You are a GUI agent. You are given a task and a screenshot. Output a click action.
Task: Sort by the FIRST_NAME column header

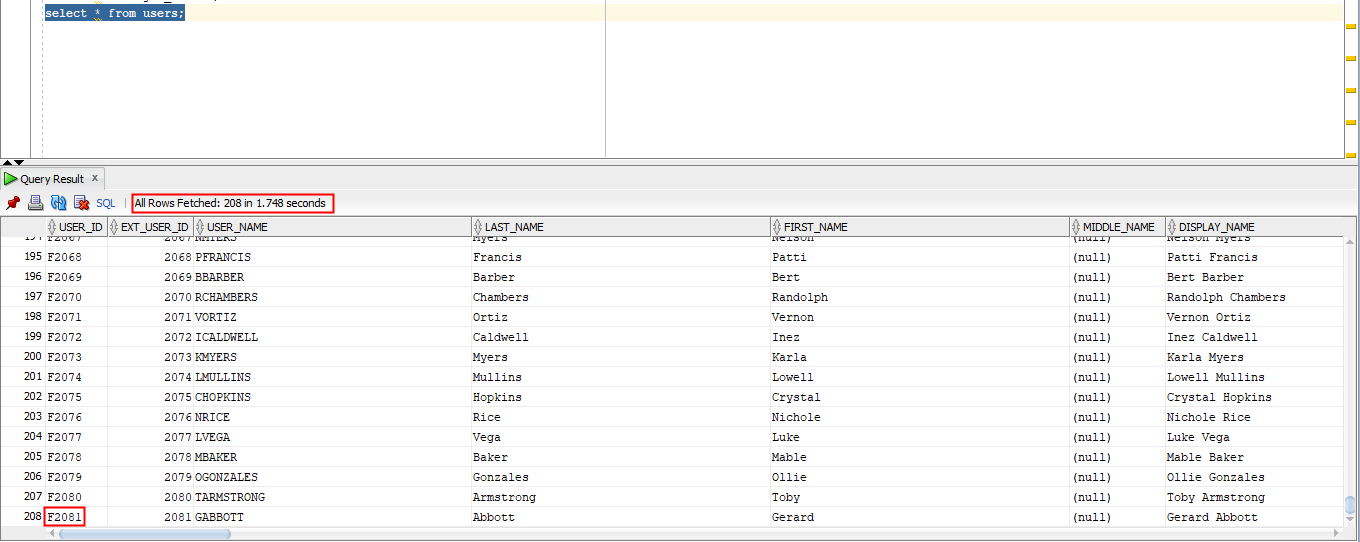click(x=920, y=227)
